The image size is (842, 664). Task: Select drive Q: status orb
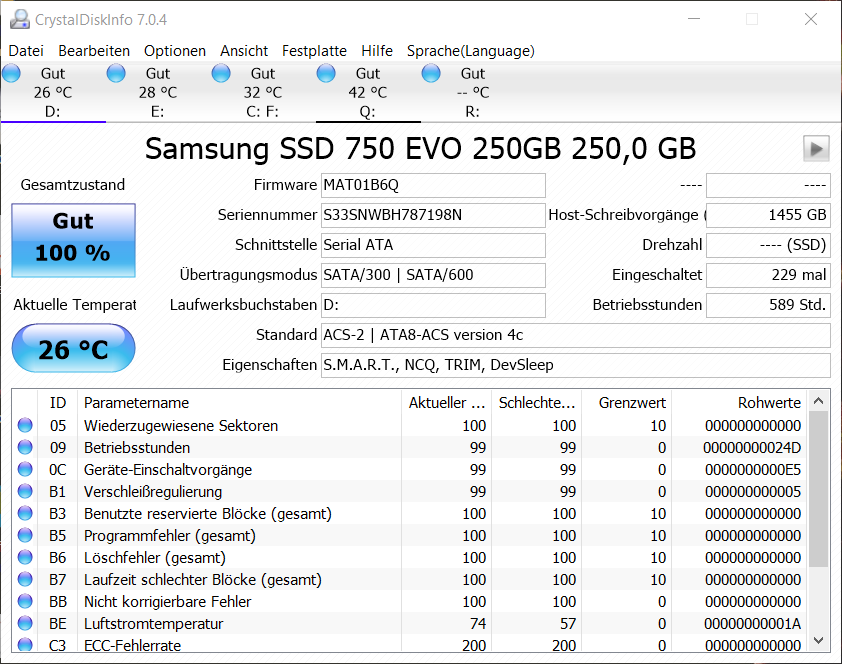click(326, 74)
